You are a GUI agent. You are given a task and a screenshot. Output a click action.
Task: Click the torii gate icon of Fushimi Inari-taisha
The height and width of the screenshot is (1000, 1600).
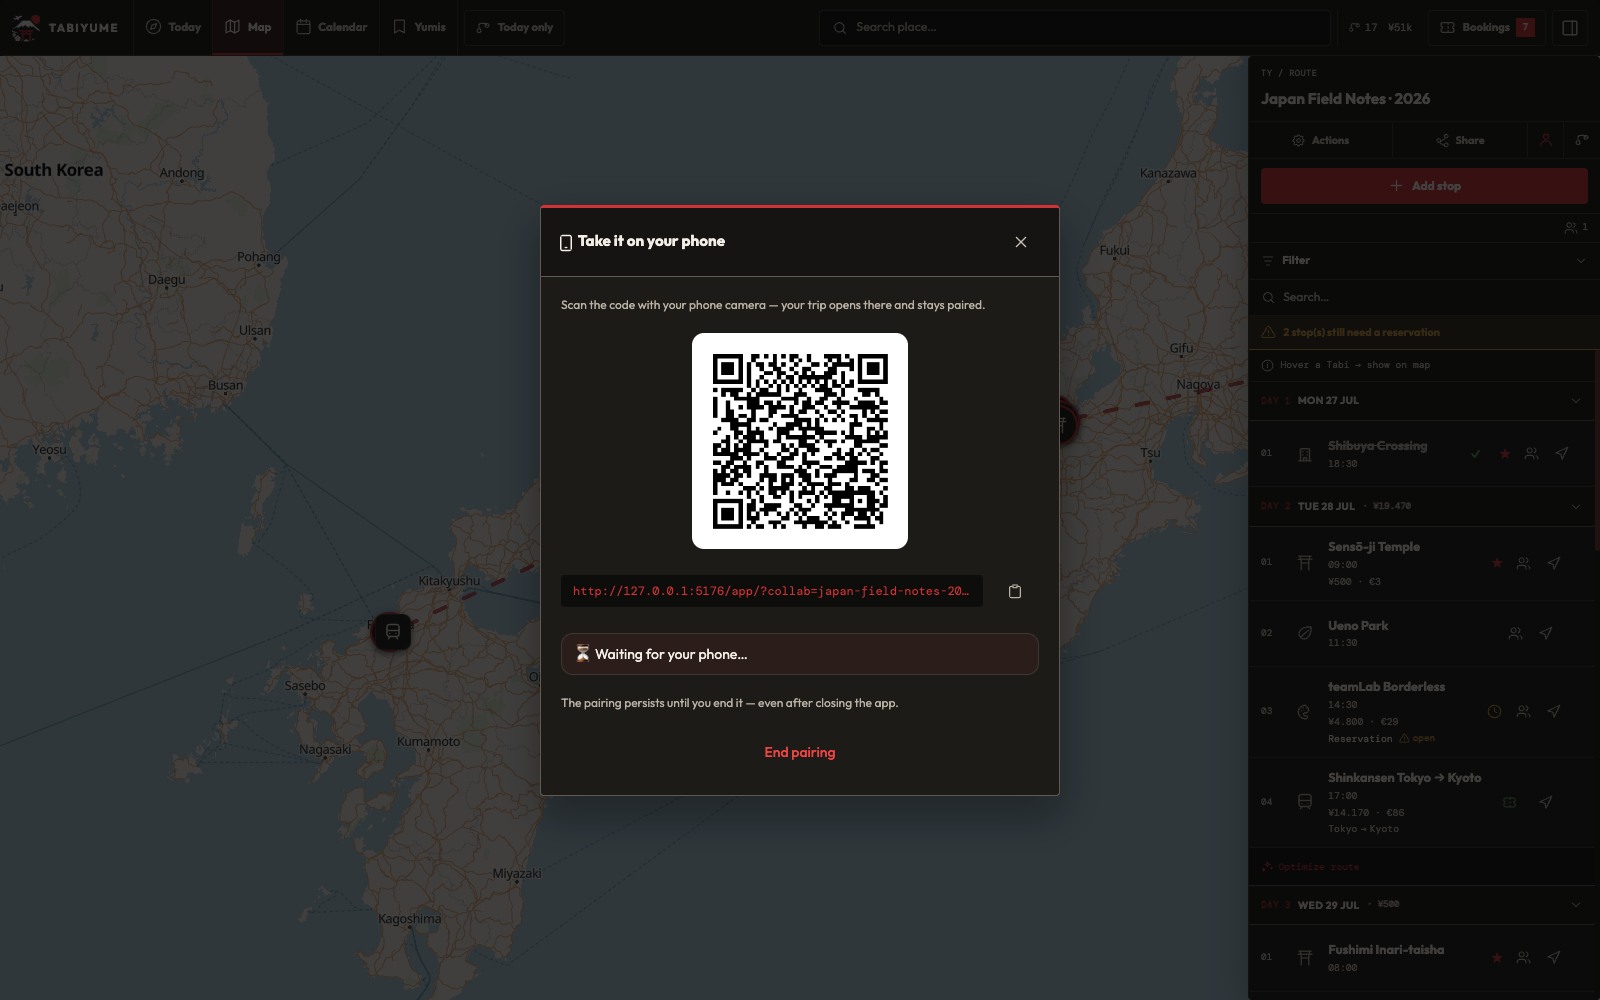point(1305,958)
